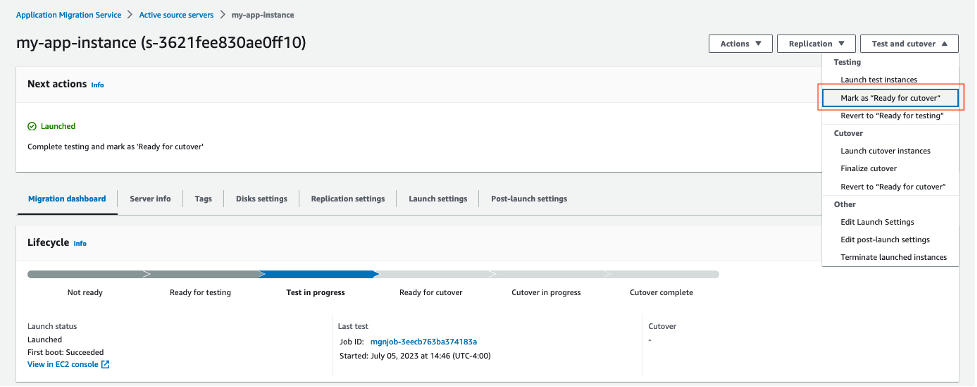The image size is (977, 387).
Task: Collapse the Test and cutover menu
Action: point(909,44)
